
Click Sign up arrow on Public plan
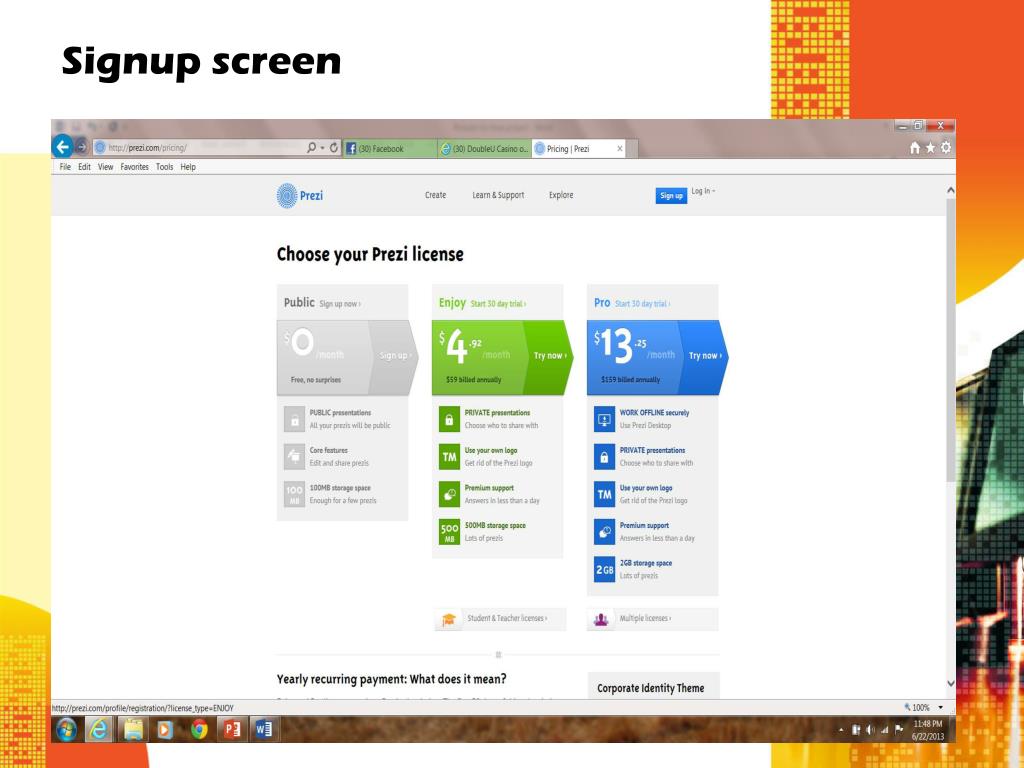pyautogui.click(x=394, y=356)
